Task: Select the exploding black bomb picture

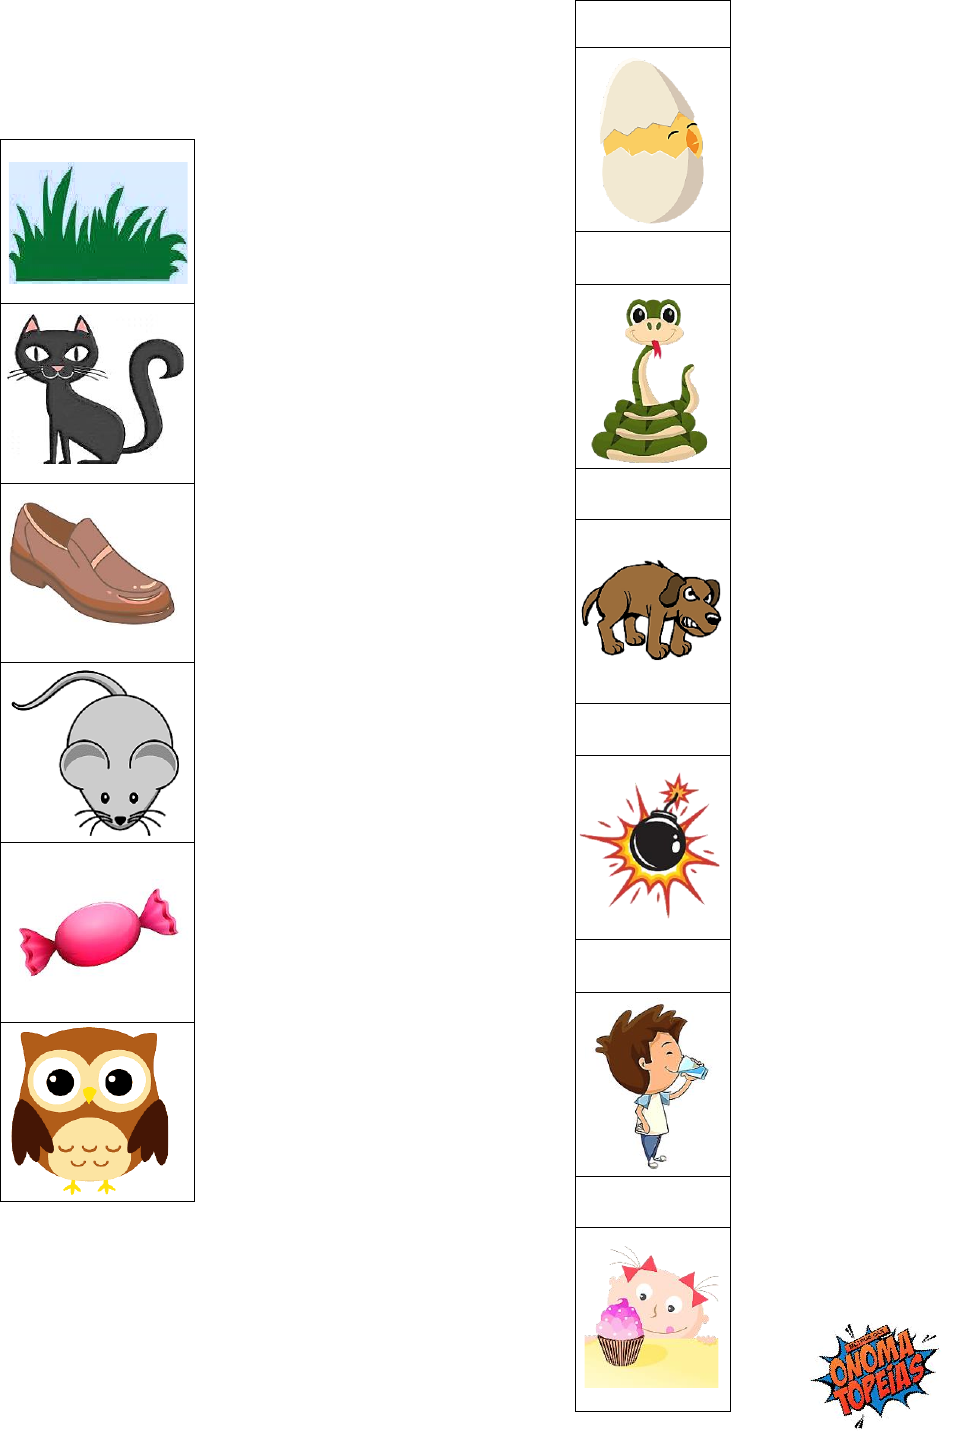Action: tap(651, 845)
